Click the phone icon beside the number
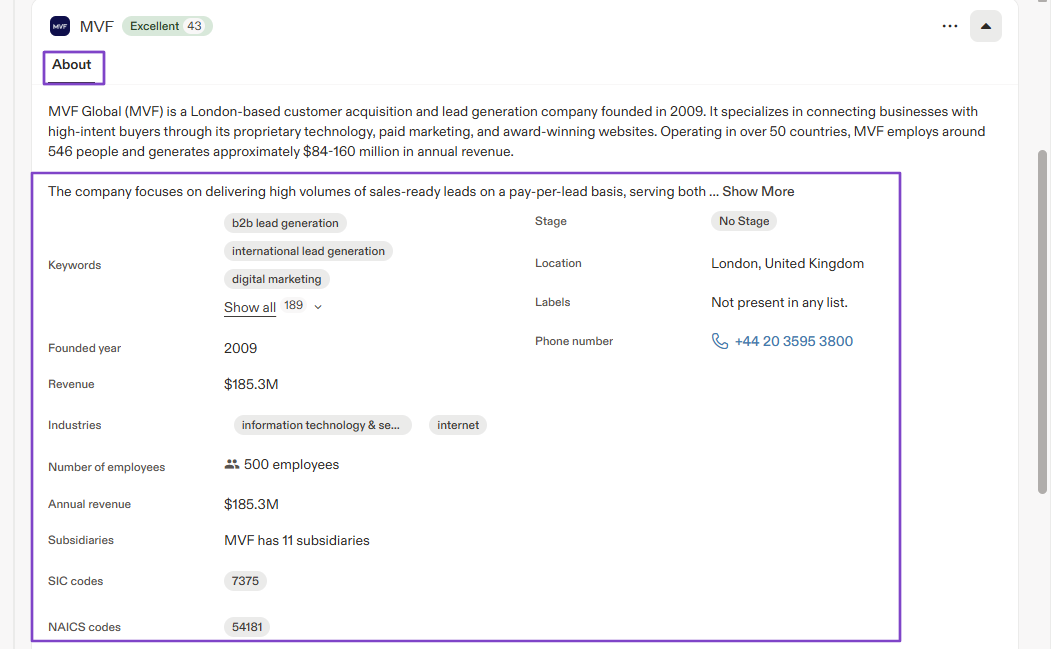 click(719, 341)
